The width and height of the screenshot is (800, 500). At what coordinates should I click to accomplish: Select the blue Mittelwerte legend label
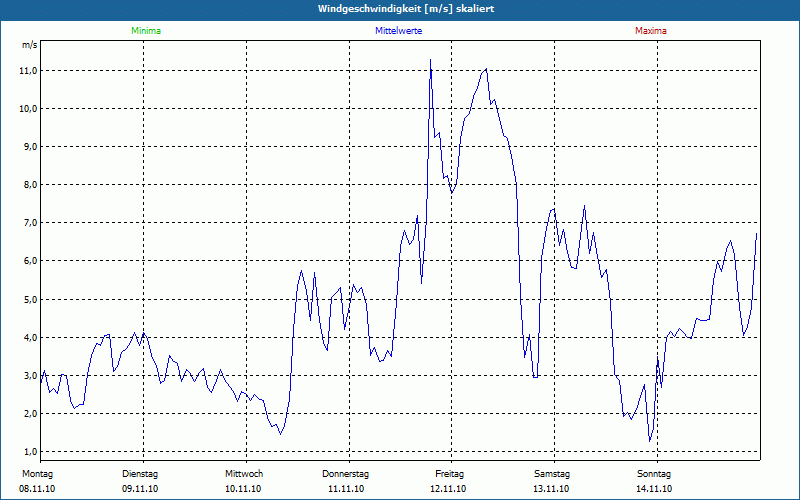click(x=398, y=31)
